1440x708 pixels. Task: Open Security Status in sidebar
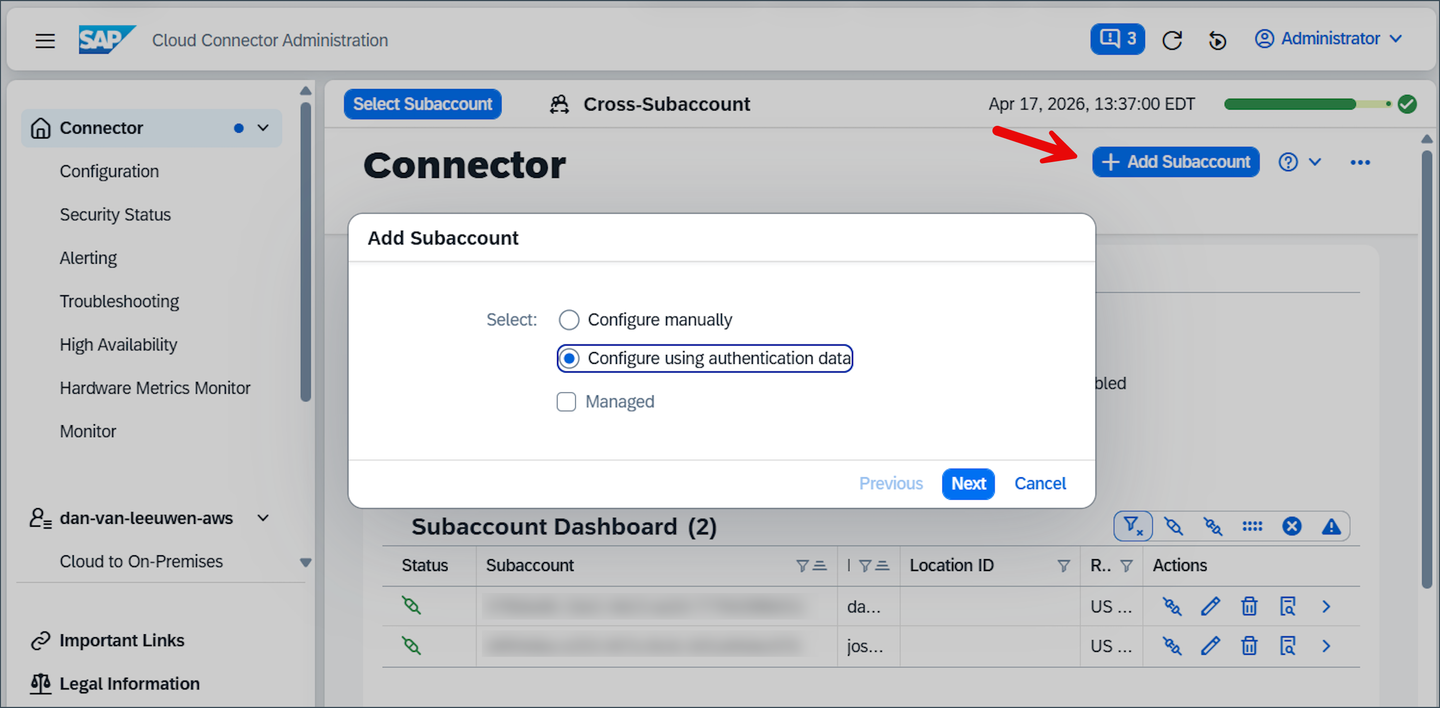pos(115,214)
